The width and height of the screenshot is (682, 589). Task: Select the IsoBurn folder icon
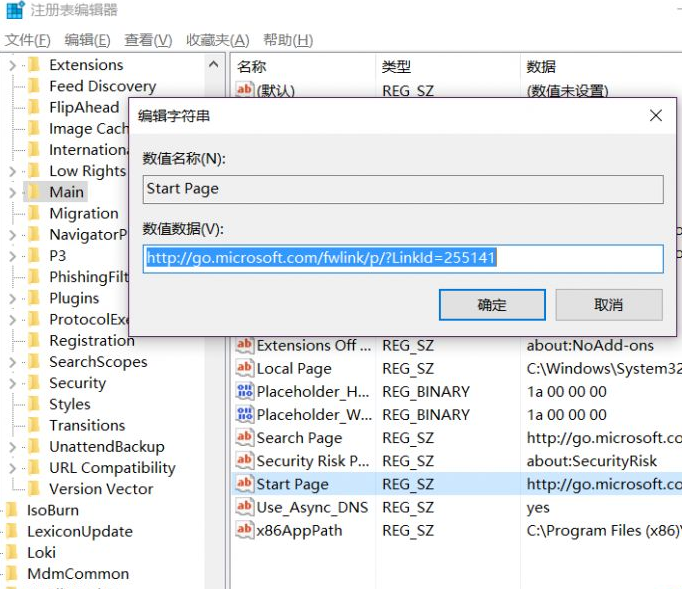[12, 510]
